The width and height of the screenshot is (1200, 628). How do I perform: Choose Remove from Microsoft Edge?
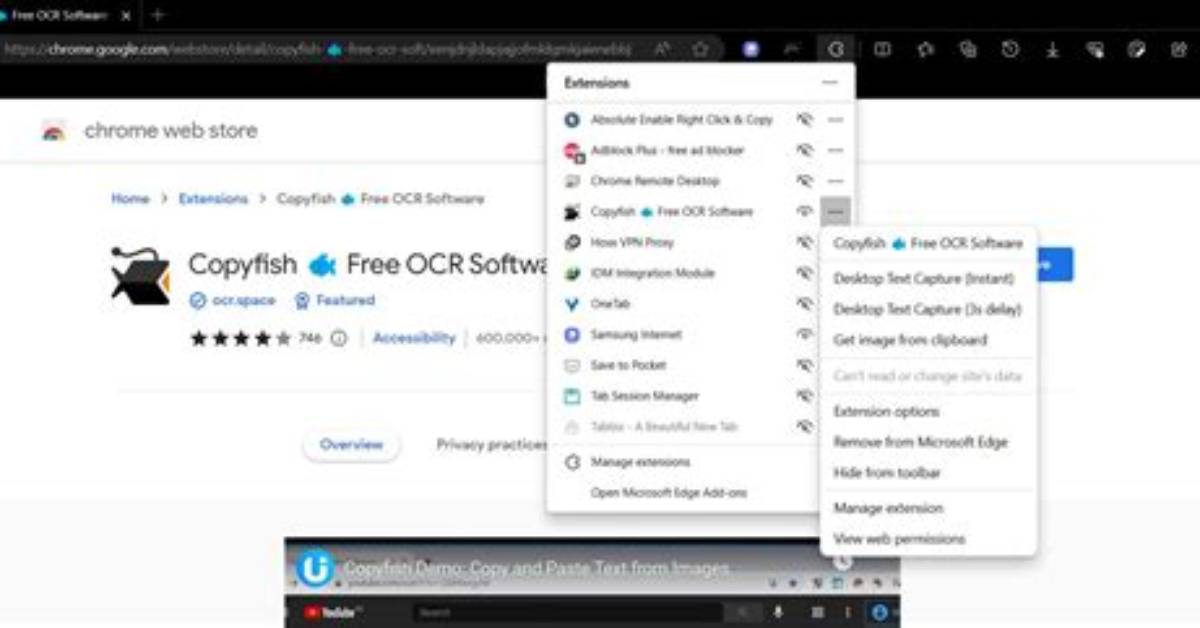[x=920, y=443]
